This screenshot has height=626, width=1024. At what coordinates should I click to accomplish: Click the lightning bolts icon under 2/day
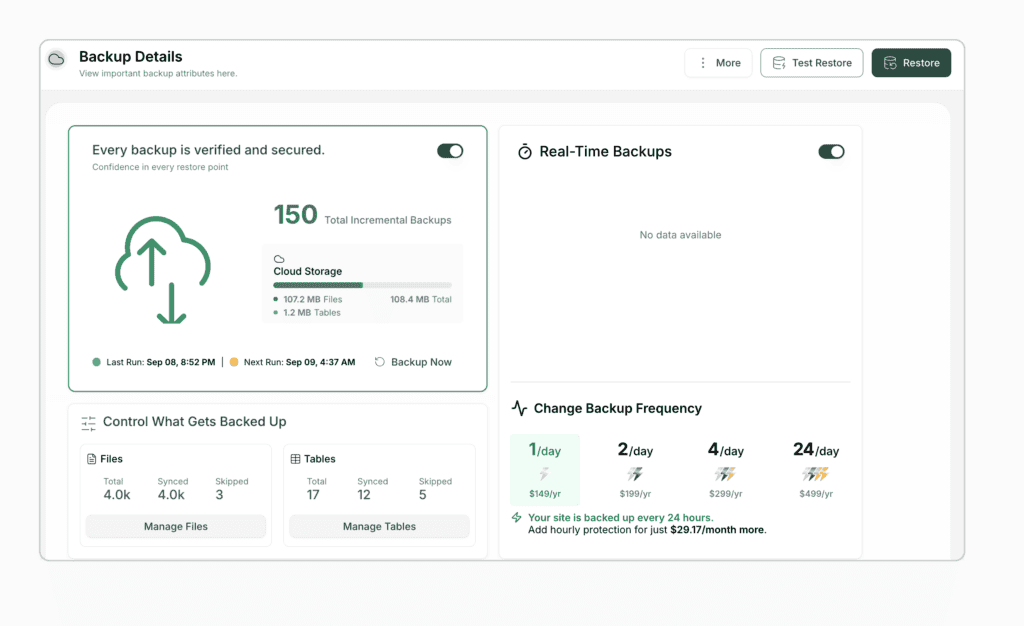[635, 473]
